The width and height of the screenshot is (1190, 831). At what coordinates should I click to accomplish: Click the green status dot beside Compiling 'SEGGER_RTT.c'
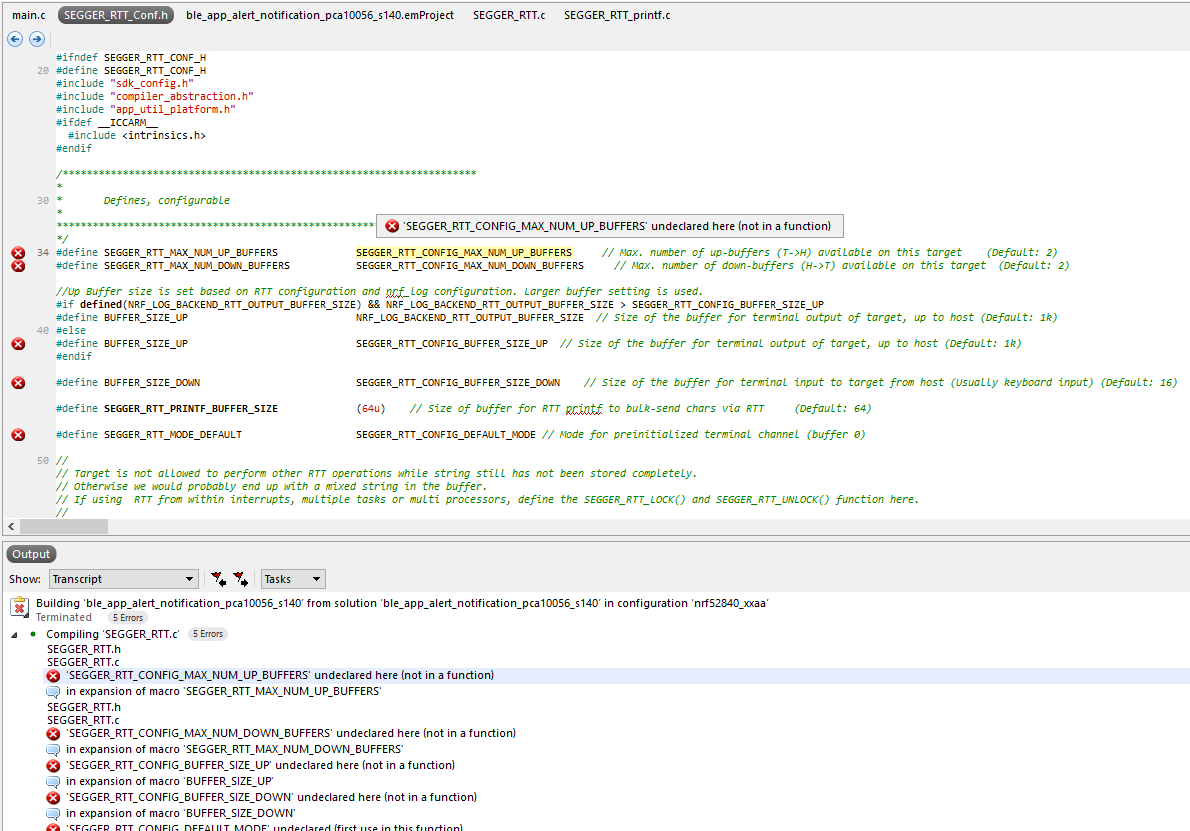(x=33, y=634)
